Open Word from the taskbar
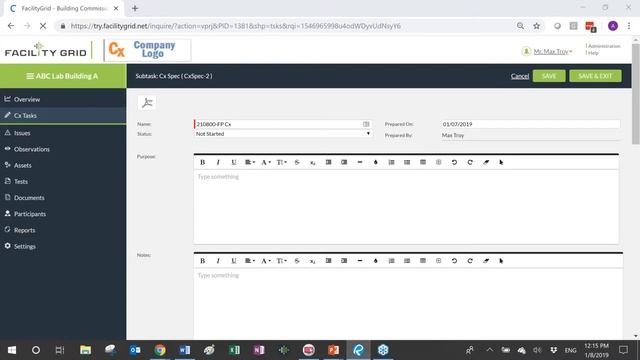The width and height of the screenshot is (640, 360). pos(184,350)
